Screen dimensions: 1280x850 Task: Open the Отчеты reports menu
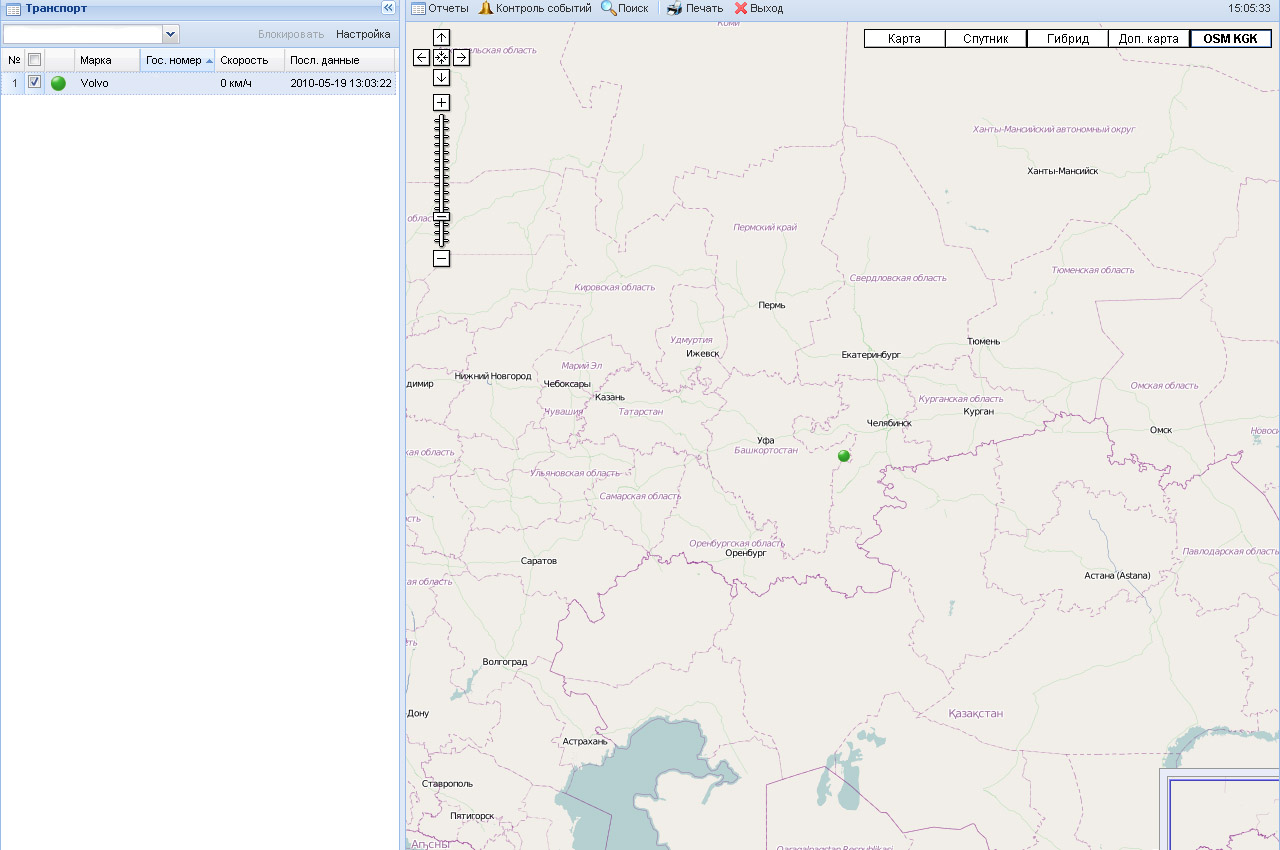pyautogui.click(x=440, y=8)
